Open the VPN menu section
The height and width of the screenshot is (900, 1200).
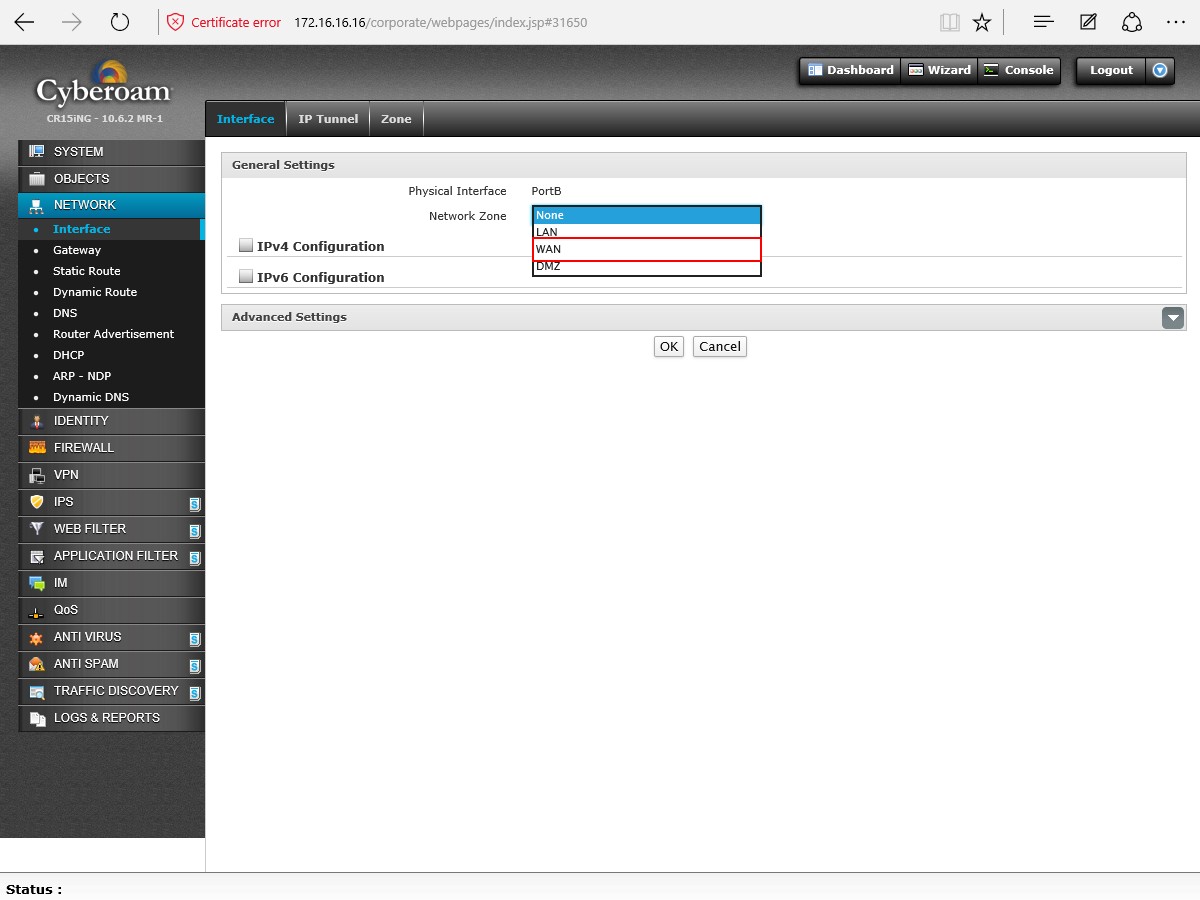111,475
